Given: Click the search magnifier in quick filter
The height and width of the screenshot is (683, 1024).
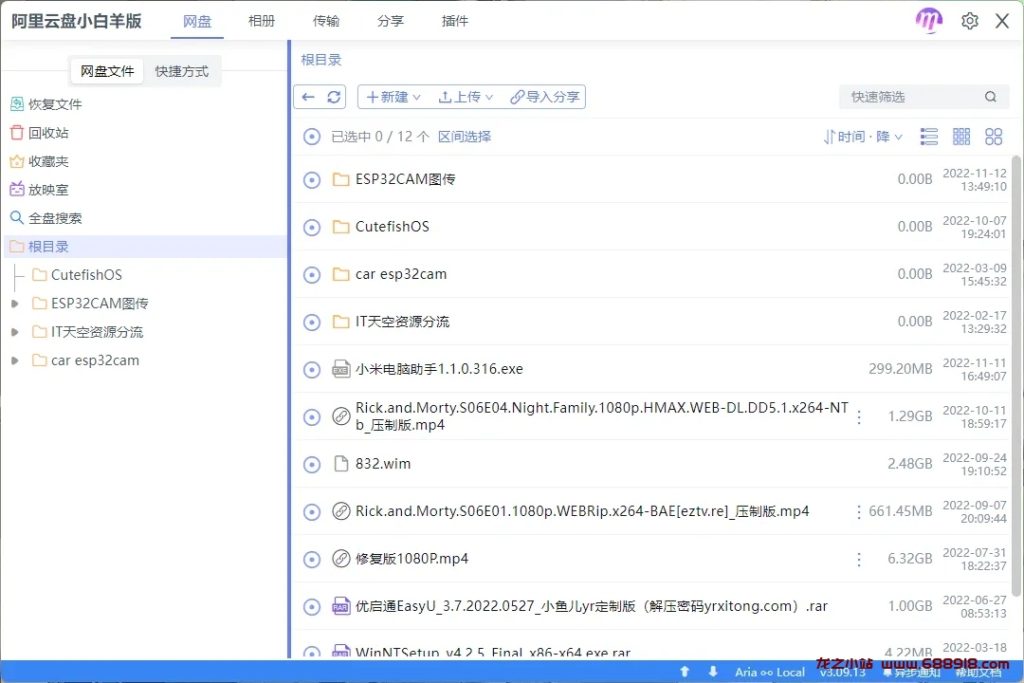Looking at the screenshot, I should click(x=991, y=97).
